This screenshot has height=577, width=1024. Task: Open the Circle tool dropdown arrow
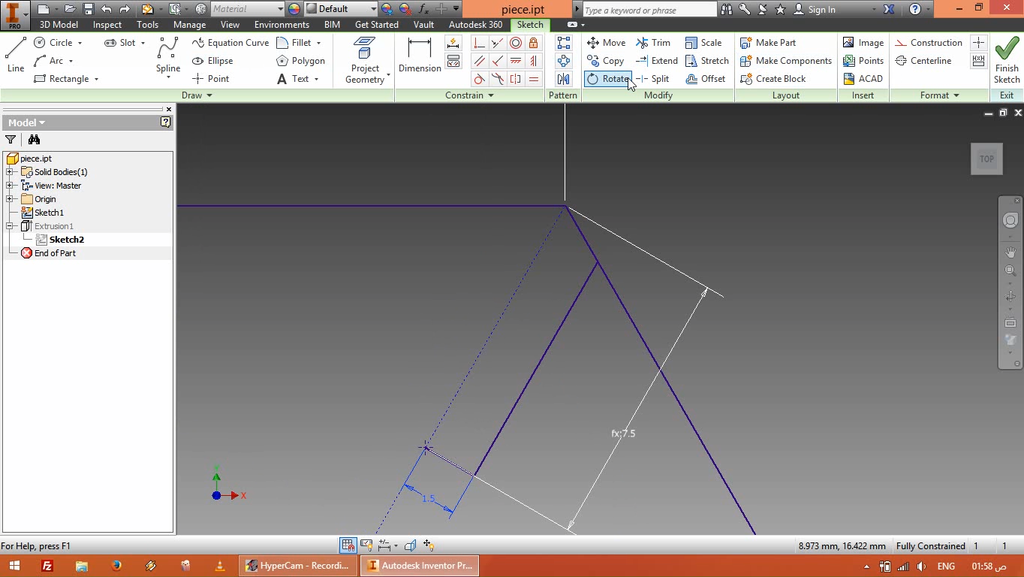pos(80,43)
